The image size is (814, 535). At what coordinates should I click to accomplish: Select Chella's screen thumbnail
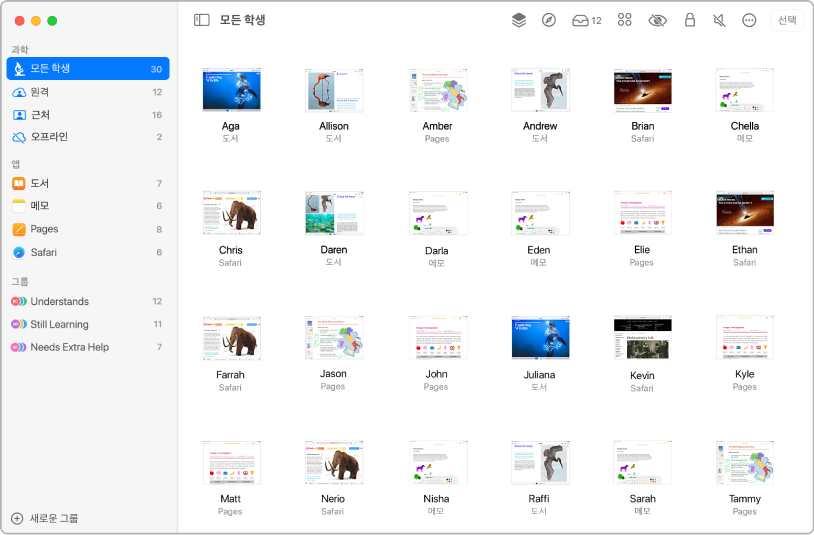tap(744, 90)
